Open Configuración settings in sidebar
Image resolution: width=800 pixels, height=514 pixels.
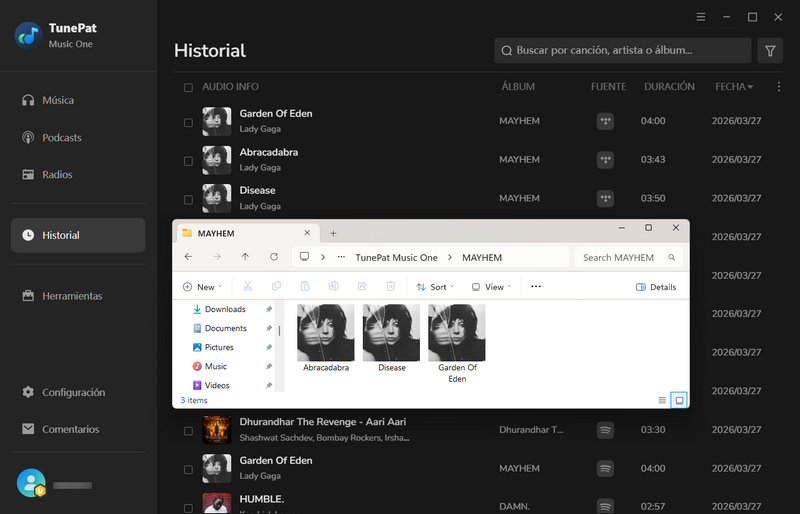(x=63, y=392)
